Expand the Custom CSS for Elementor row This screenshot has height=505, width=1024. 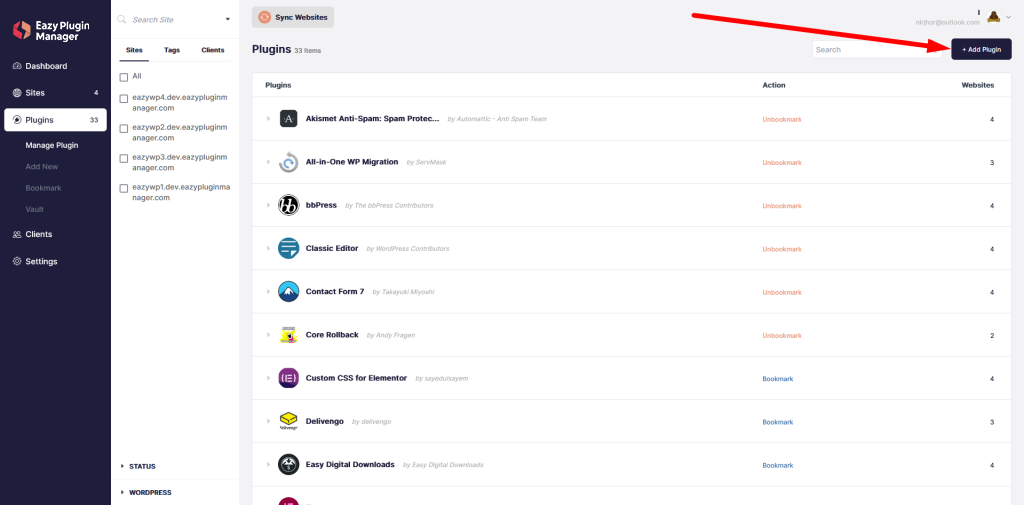point(268,378)
